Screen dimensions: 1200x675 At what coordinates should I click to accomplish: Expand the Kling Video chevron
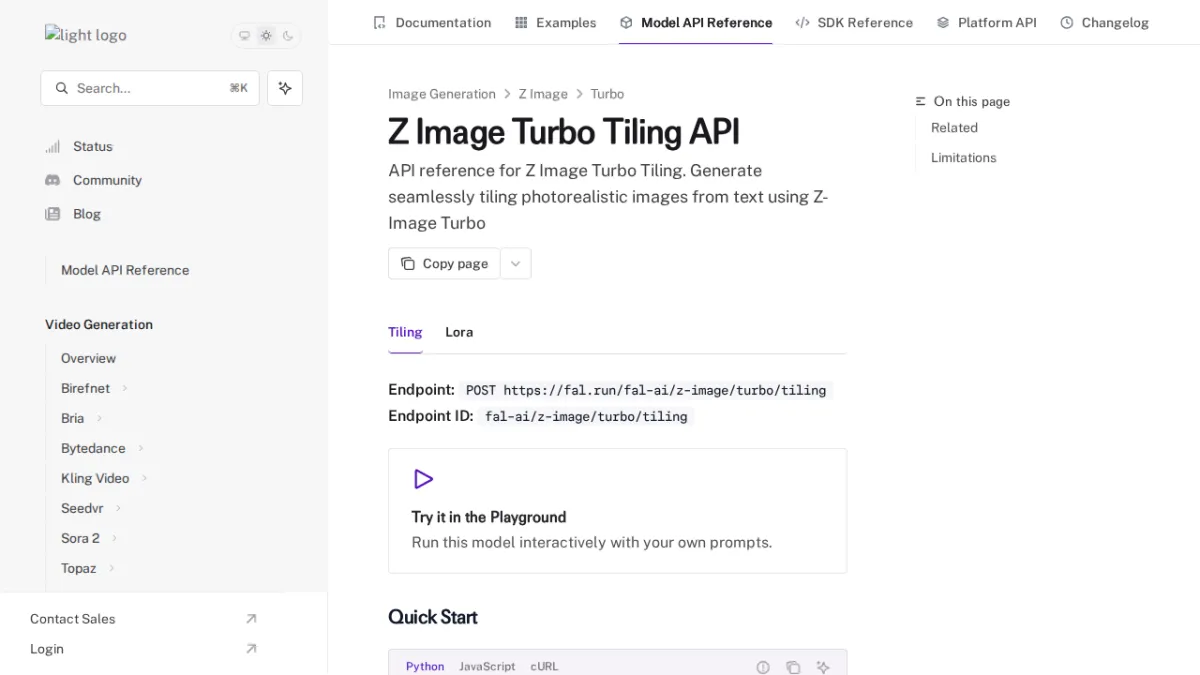click(x=144, y=478)
